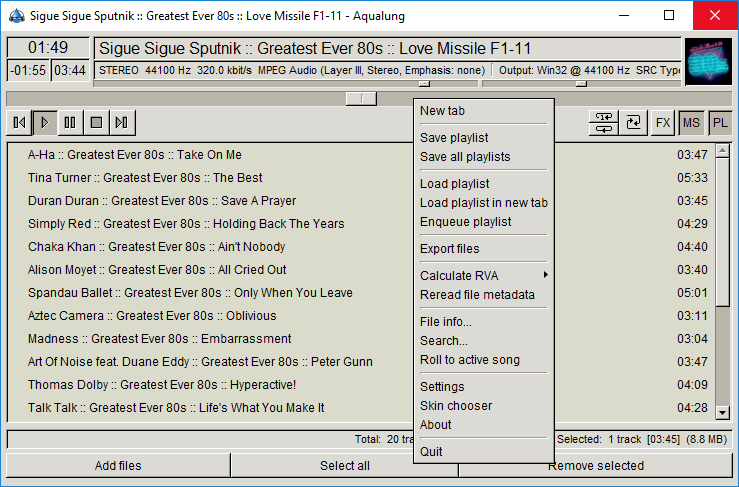739x487 pixels.
Task: Open File info... from menu
Action: (483, 322)
